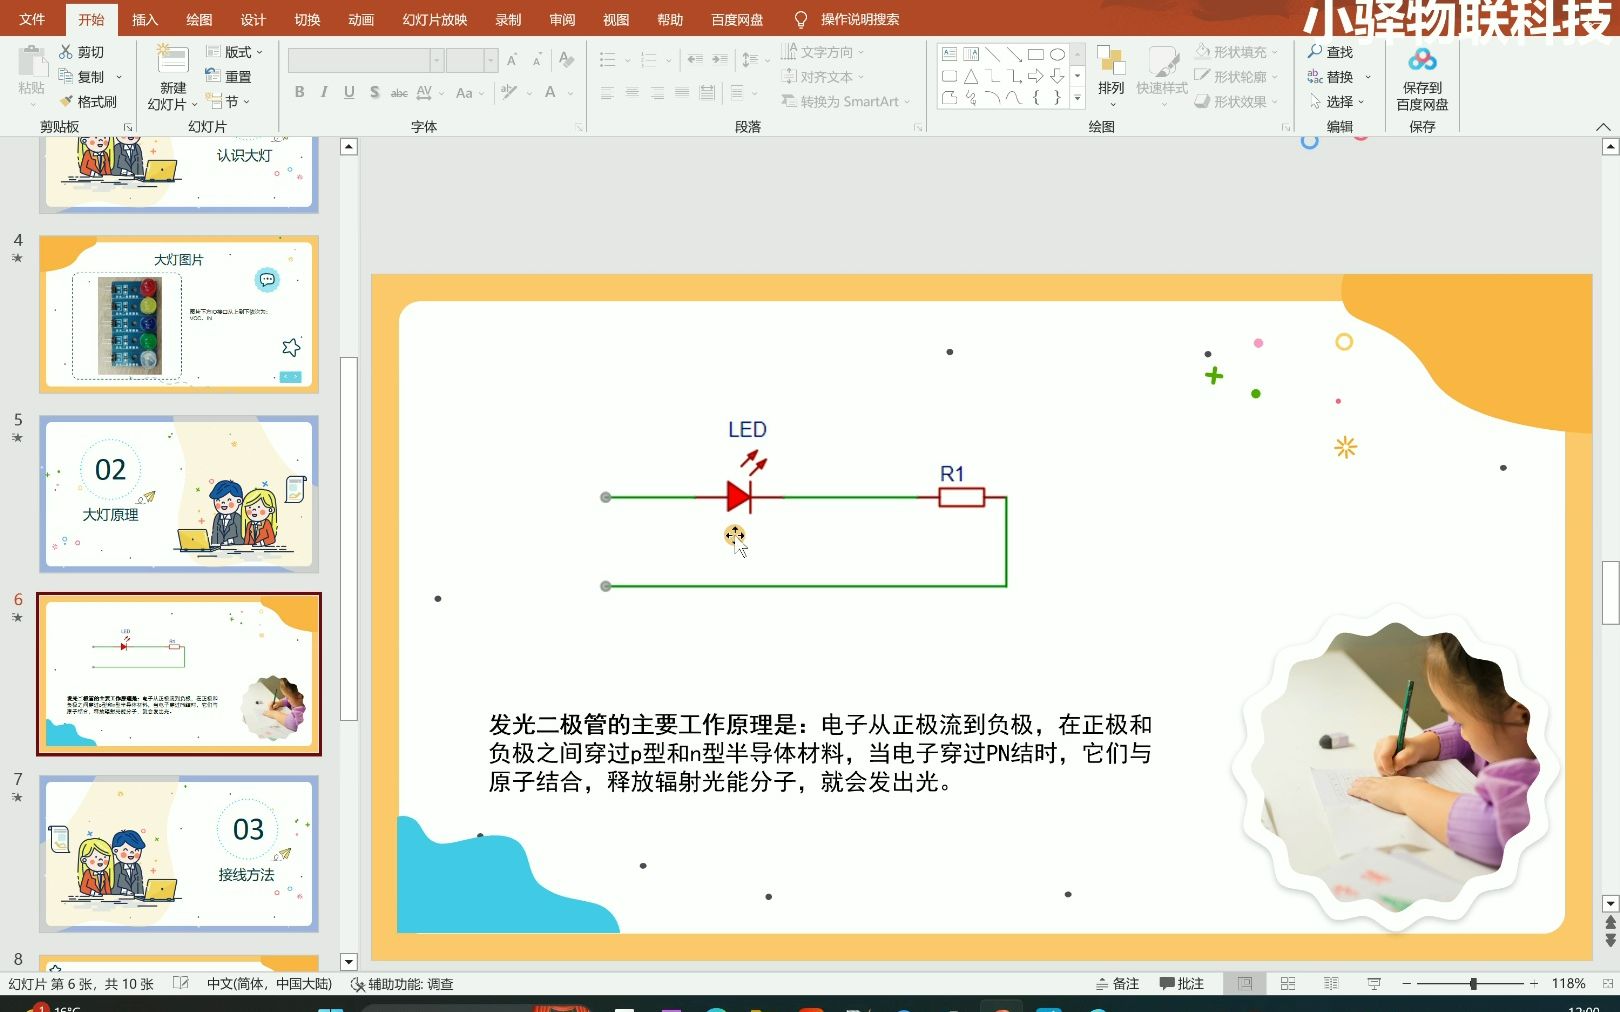The width and height of the screenshot is (1620, 1012).
Task: Toggle italic formatting
Action: pyautogui.click(x=323, y=91)
